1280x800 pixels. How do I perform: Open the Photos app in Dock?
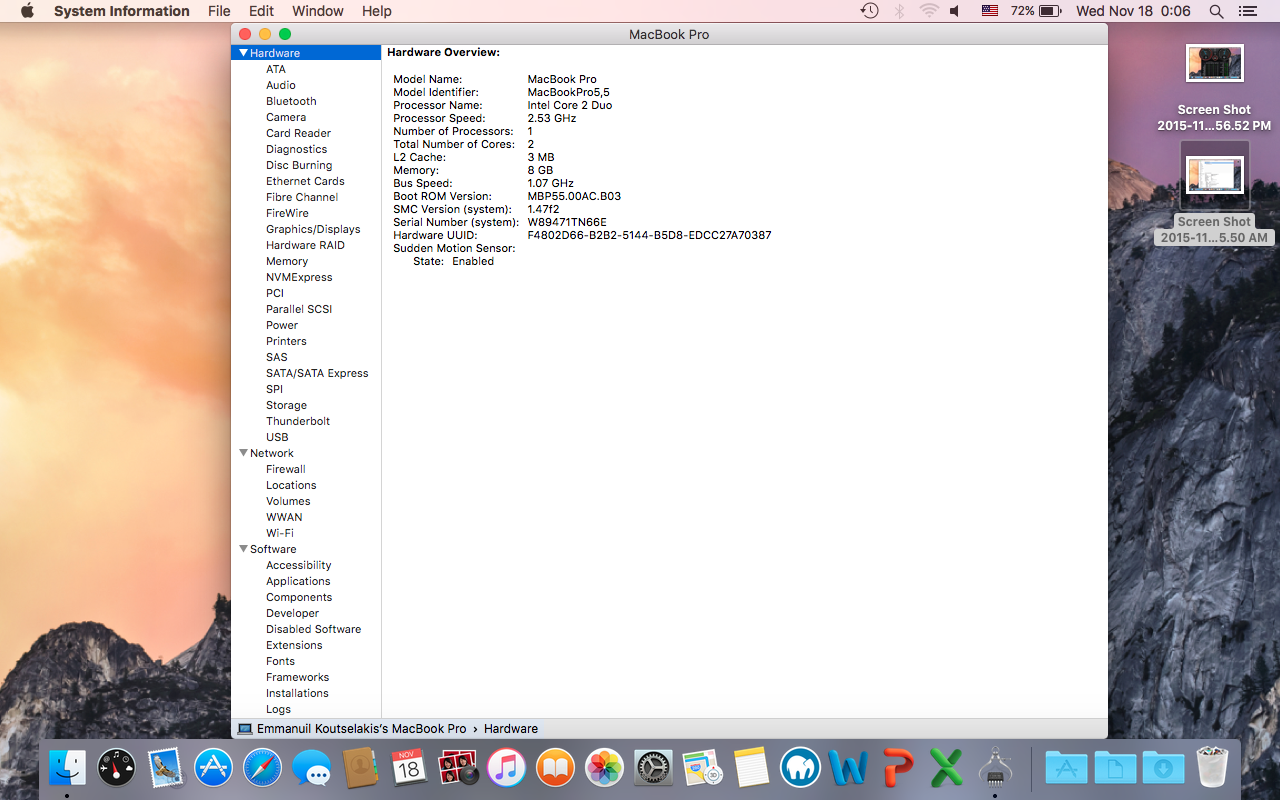point(604,768)
